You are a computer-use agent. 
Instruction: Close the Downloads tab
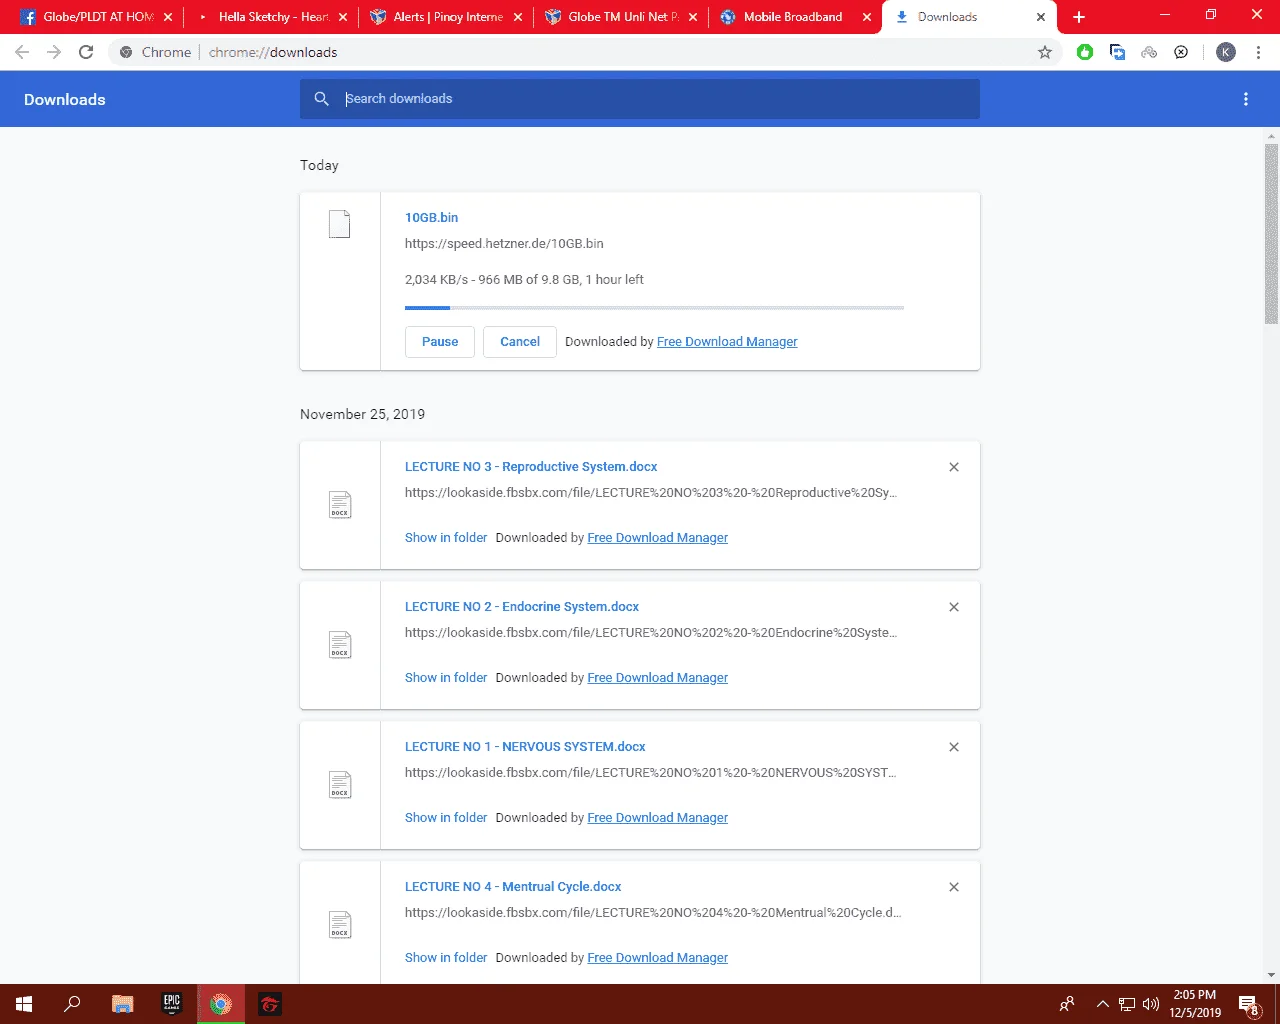pyautogui.click(x=1041, y=17)
